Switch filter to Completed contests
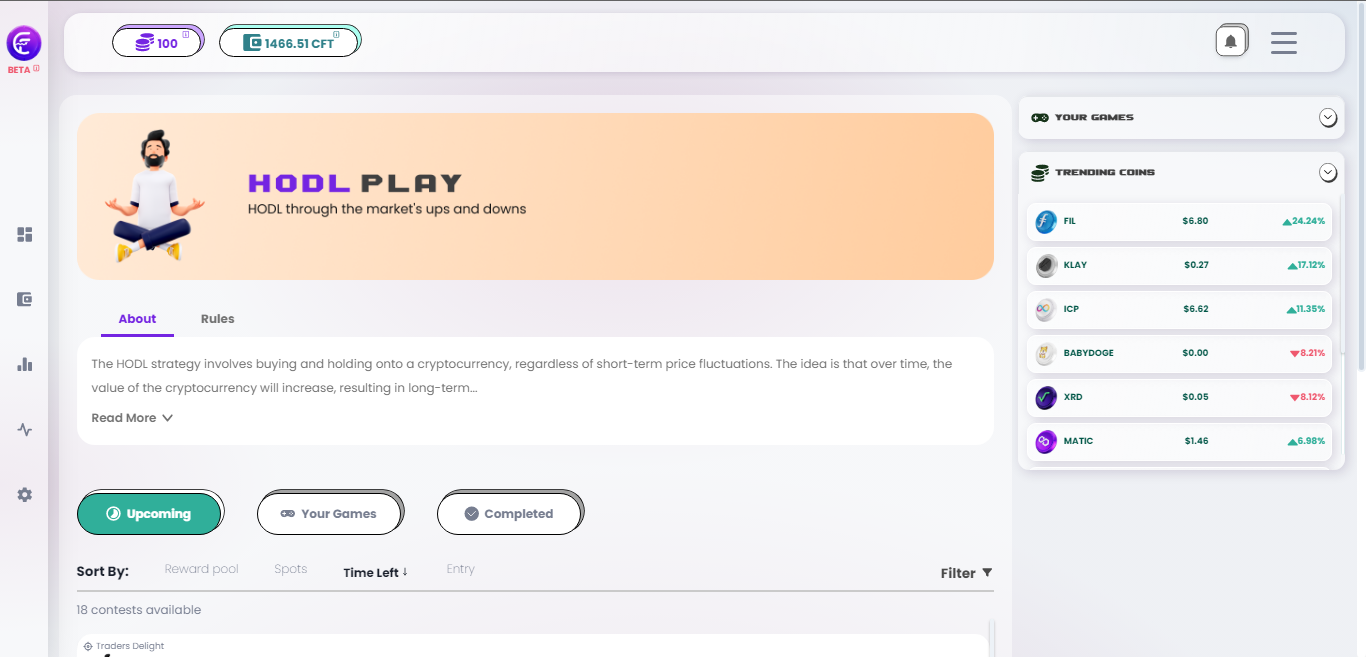The width and height of the screenshot is (1366, 657). [510, 513]
